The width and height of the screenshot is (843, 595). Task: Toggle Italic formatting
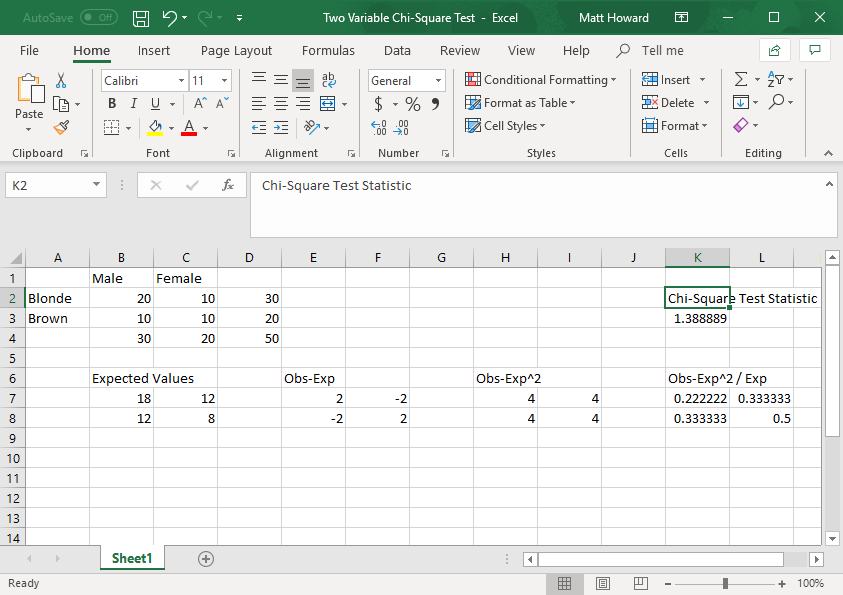(133, 103)
